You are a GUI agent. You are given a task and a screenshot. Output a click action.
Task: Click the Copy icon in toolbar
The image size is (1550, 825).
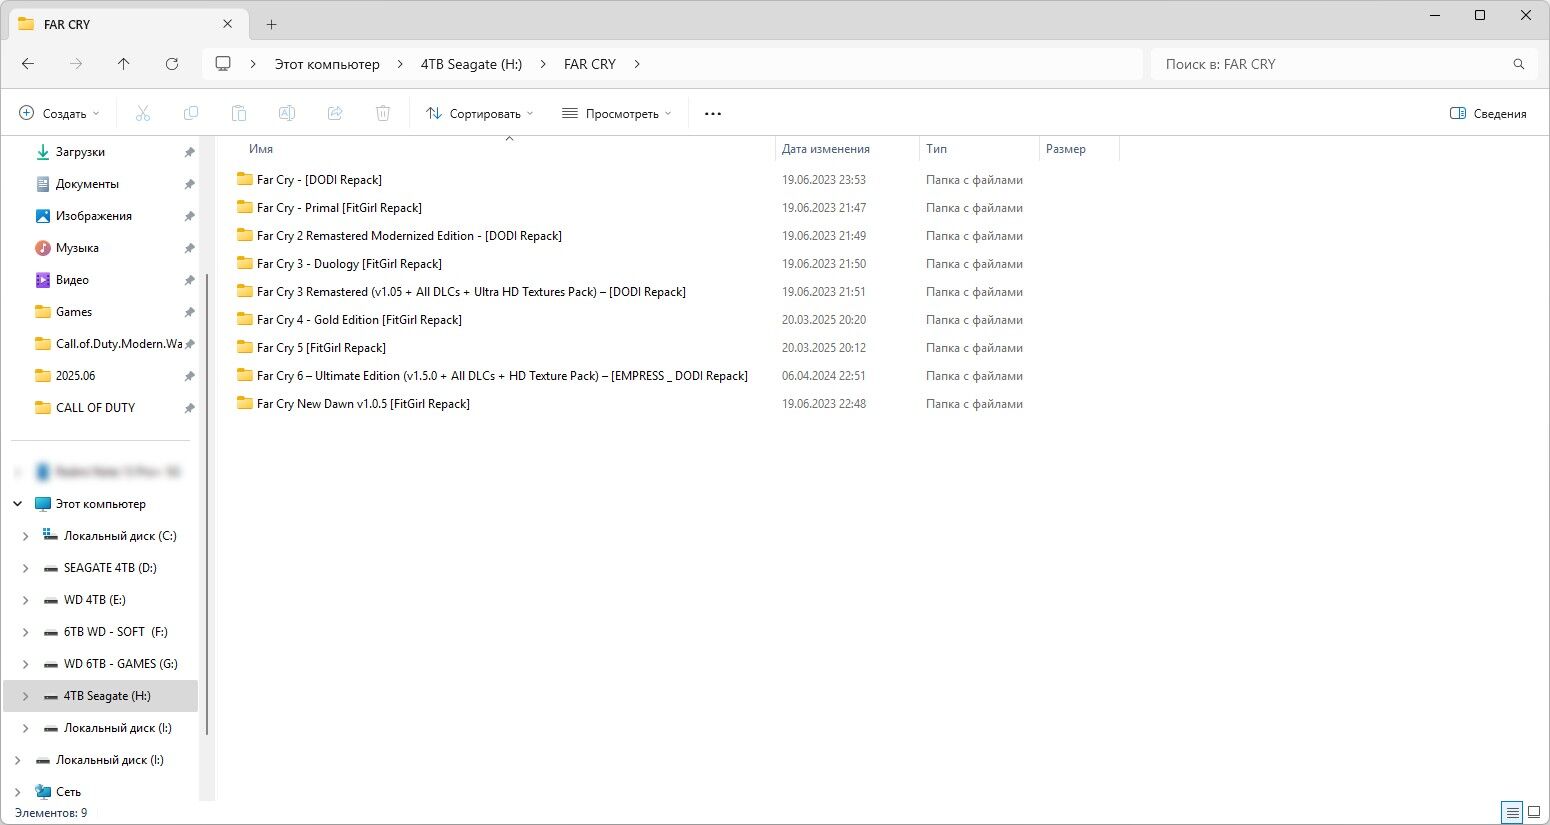[191, 114]
